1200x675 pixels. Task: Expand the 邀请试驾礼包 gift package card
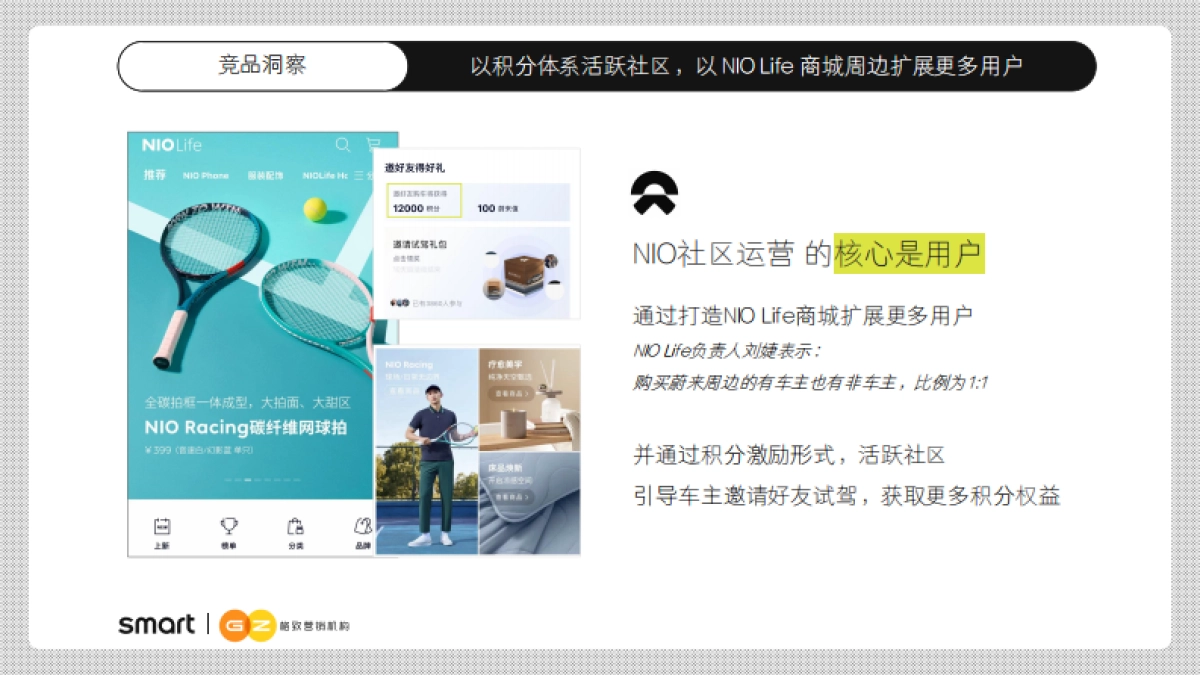[x=421, y=244]
